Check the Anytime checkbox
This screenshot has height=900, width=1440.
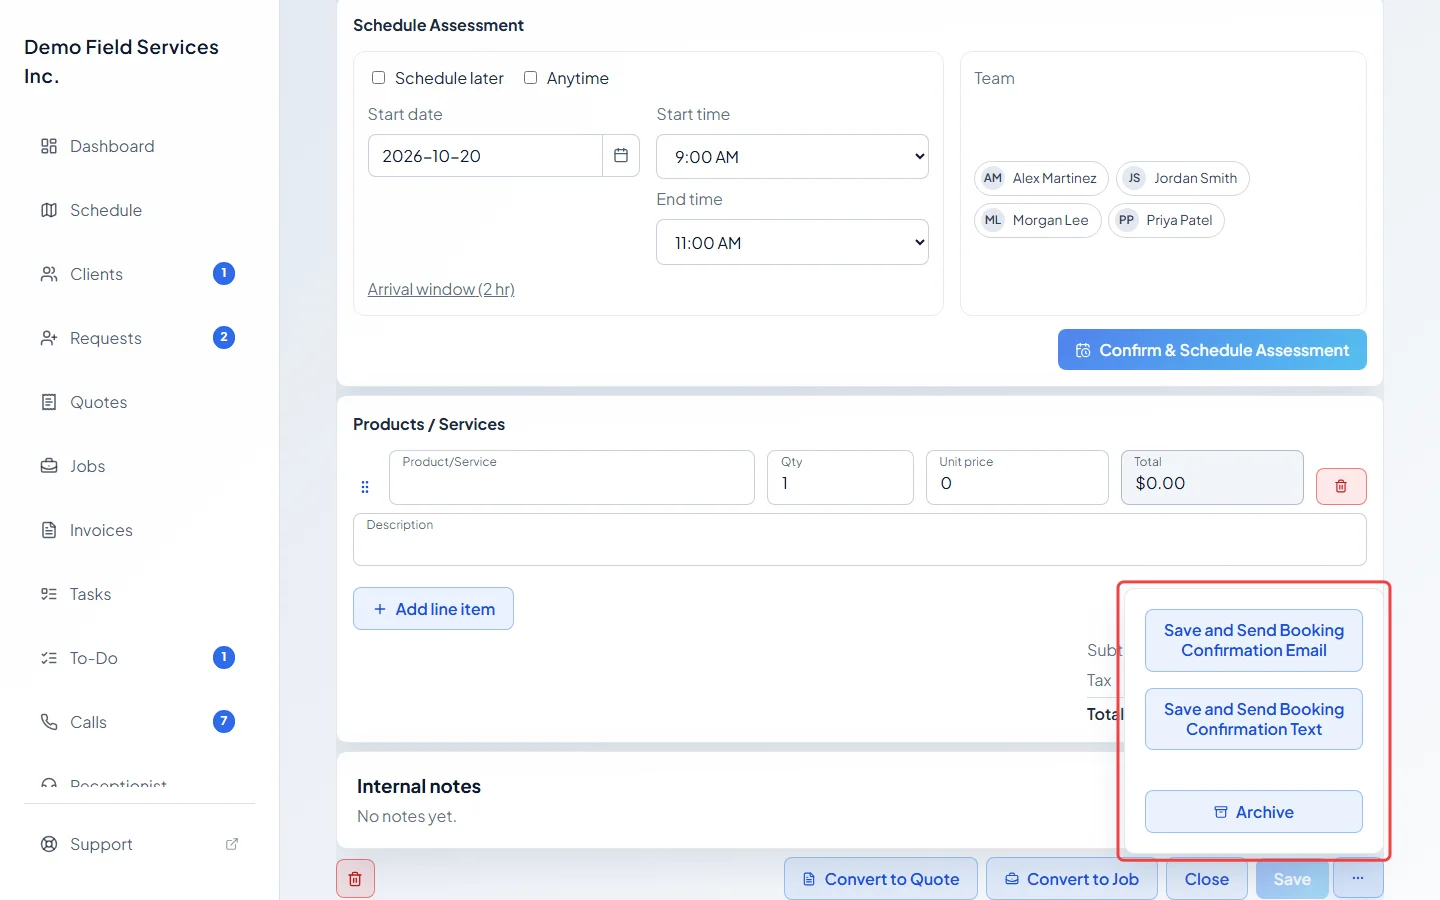click(530, 78)
